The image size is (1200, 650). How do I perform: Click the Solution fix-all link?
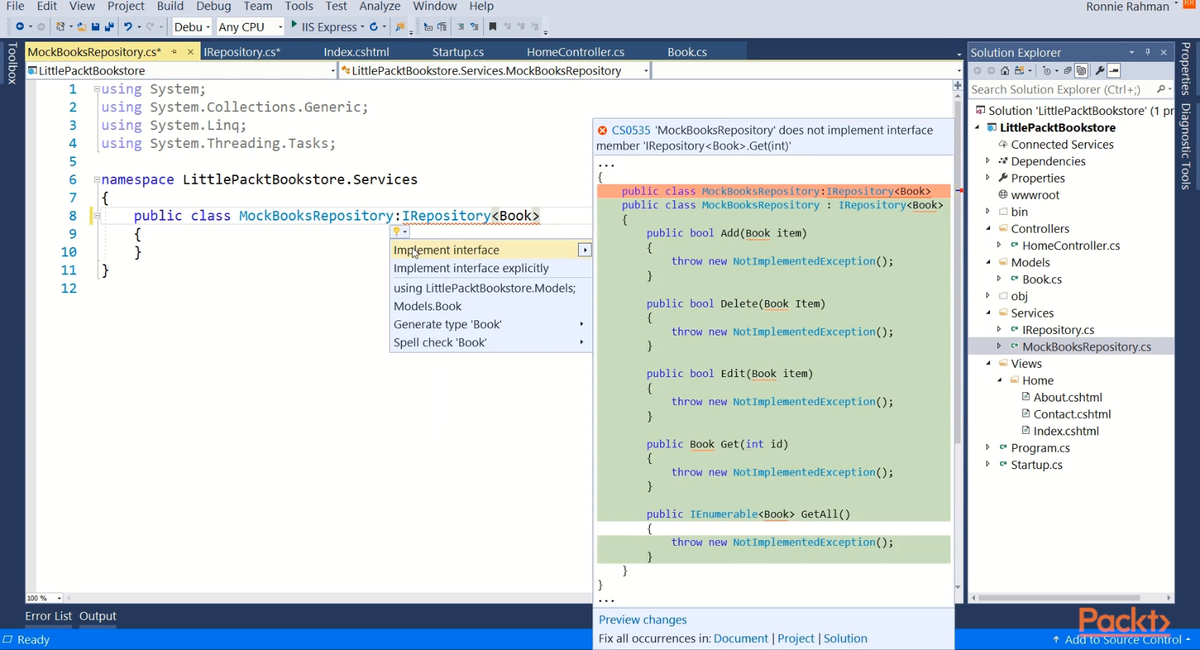[x=845, y=639]
